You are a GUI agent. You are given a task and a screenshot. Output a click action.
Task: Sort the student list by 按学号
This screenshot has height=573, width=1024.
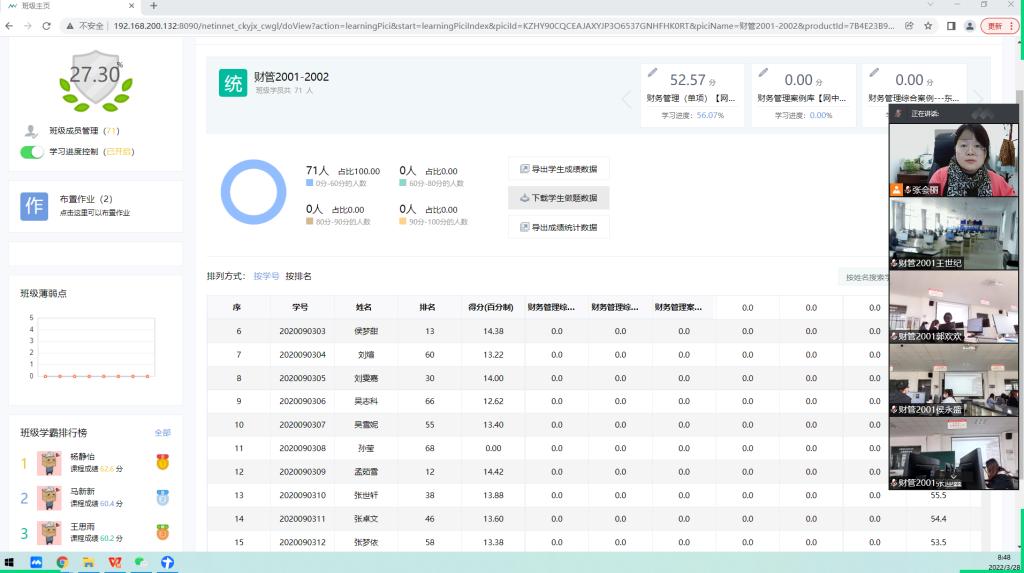click(266, 276)
